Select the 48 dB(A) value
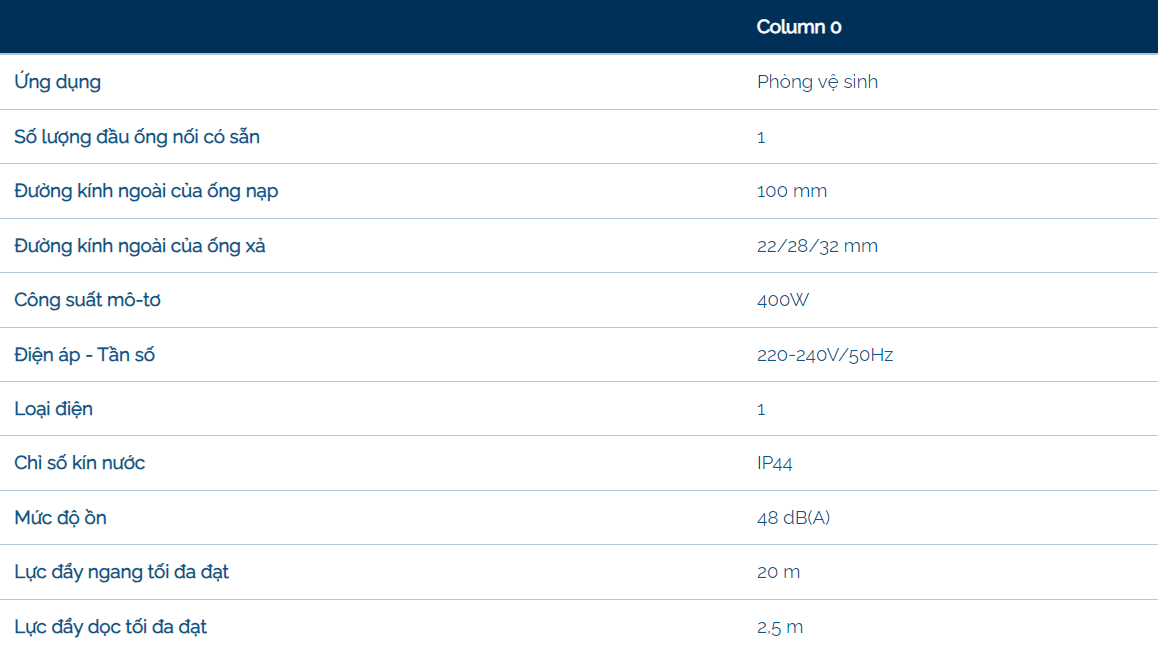 point(794,518)
